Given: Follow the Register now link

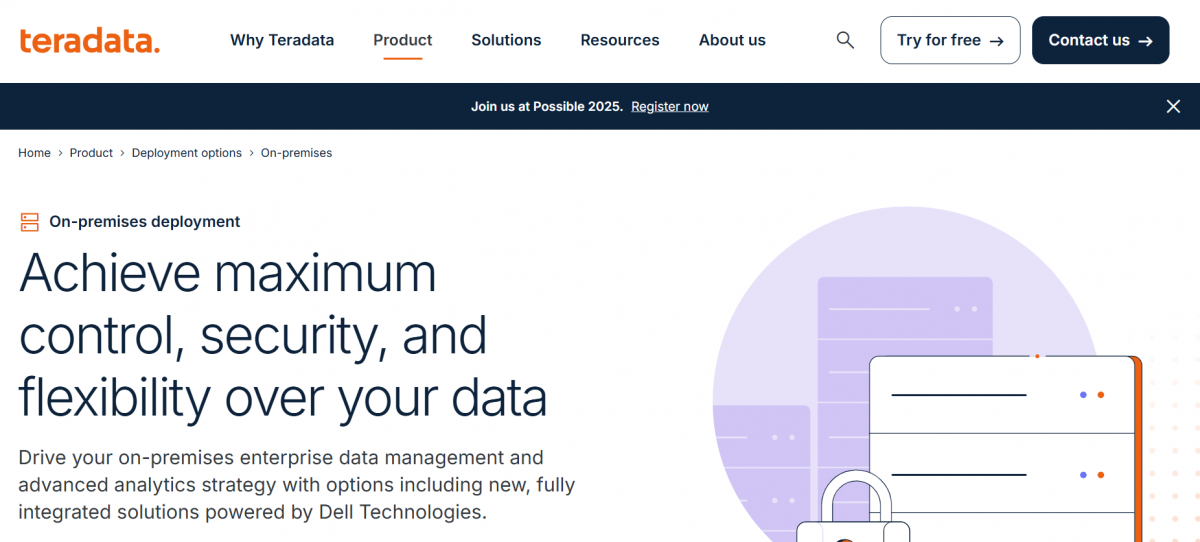Looking at the screenshot, I should tap(669, 106).
